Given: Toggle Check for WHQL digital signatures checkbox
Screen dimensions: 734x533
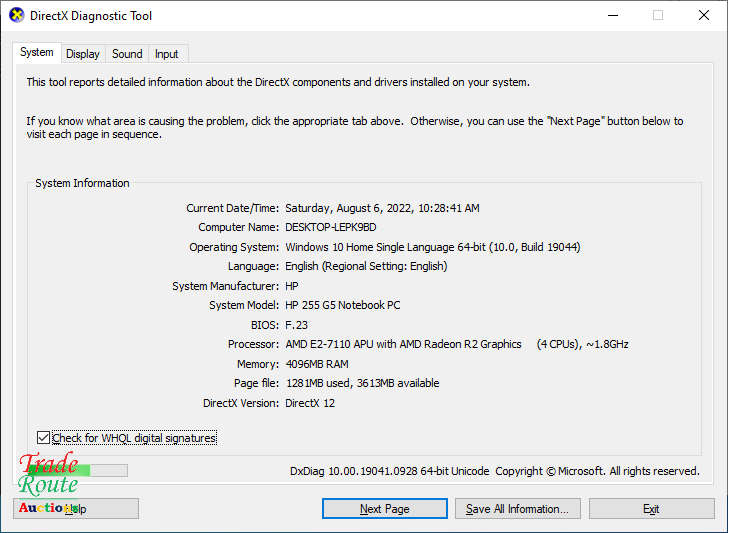Looking at the screenshot, I should pos(43,438).
